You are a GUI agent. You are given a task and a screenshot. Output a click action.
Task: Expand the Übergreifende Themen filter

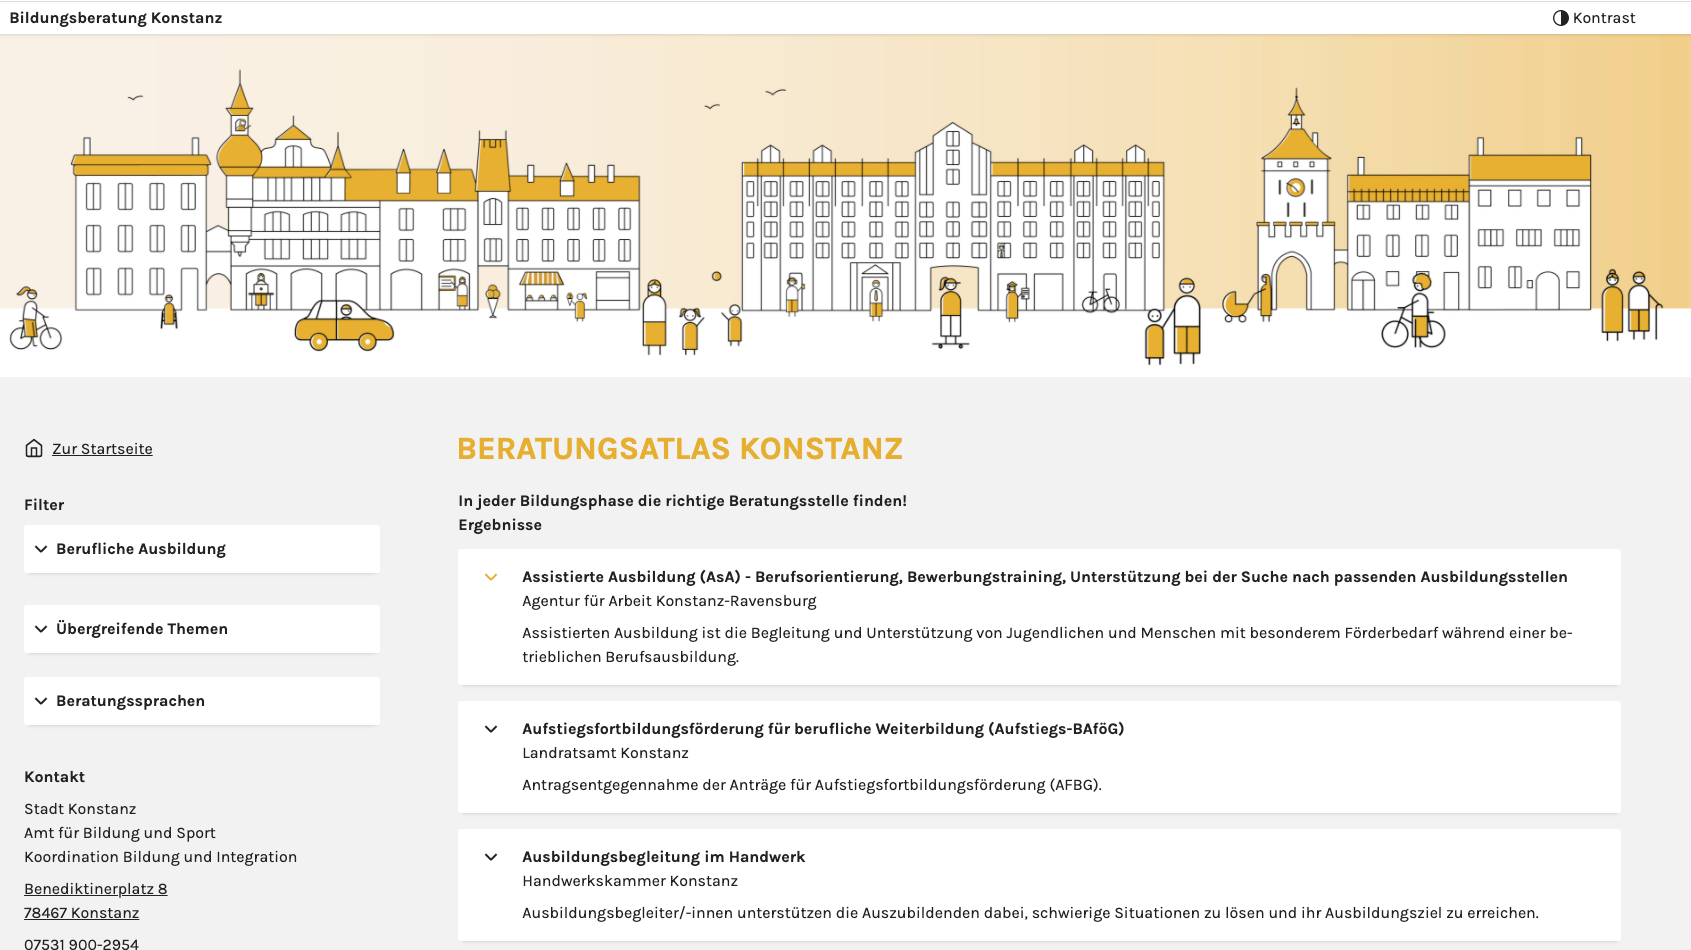coord(202,629)
